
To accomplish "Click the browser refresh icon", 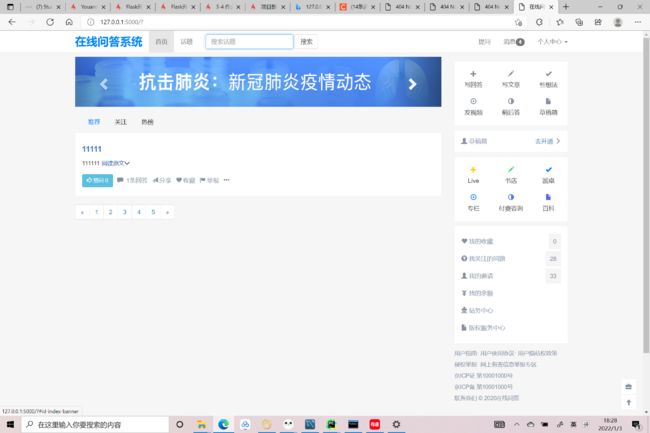I will click(x=50, y=22).
